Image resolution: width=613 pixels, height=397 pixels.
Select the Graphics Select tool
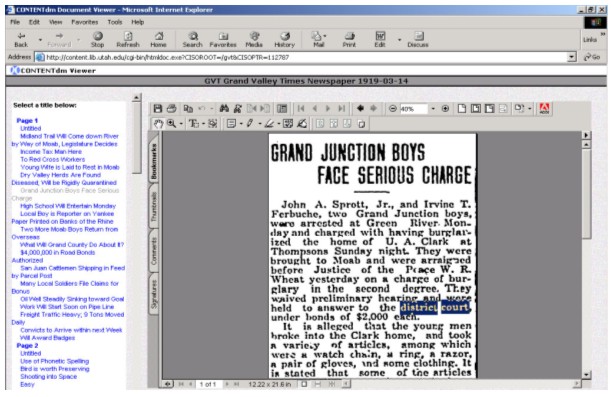213,124
